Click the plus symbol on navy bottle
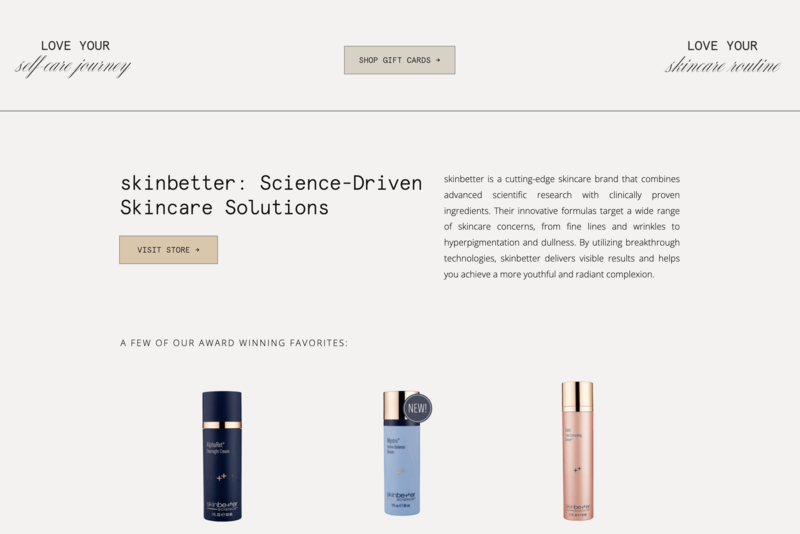The height and width of the screenshot is (534, 800). (221, 477)
